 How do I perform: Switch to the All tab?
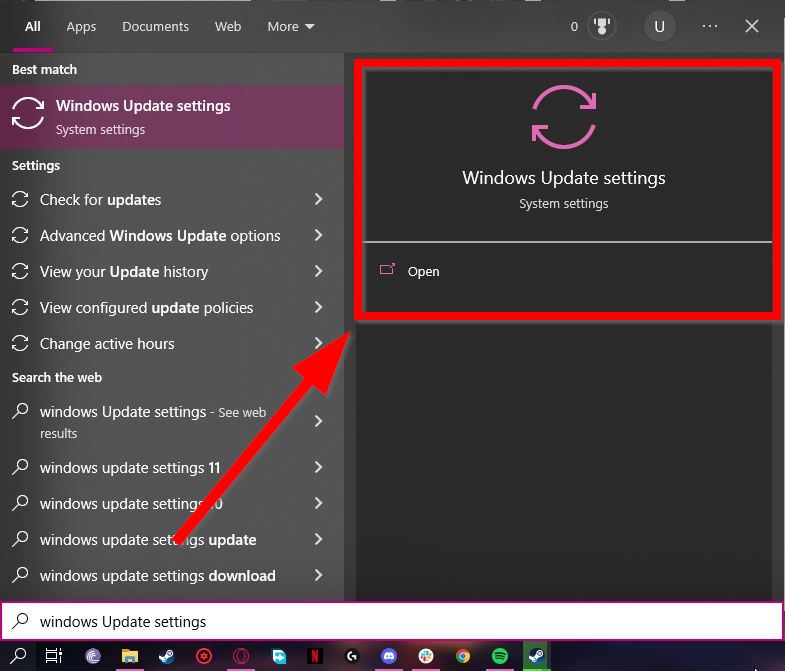[33, 27]
